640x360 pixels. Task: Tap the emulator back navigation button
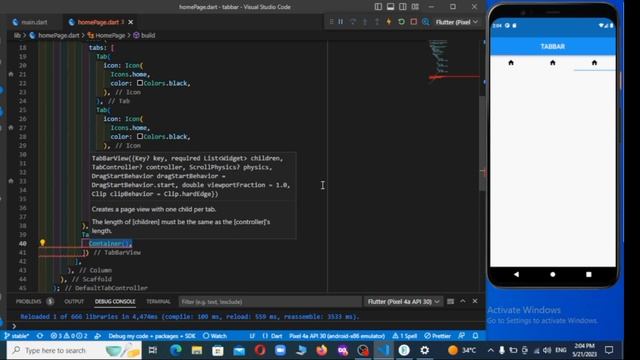[516, 275]
